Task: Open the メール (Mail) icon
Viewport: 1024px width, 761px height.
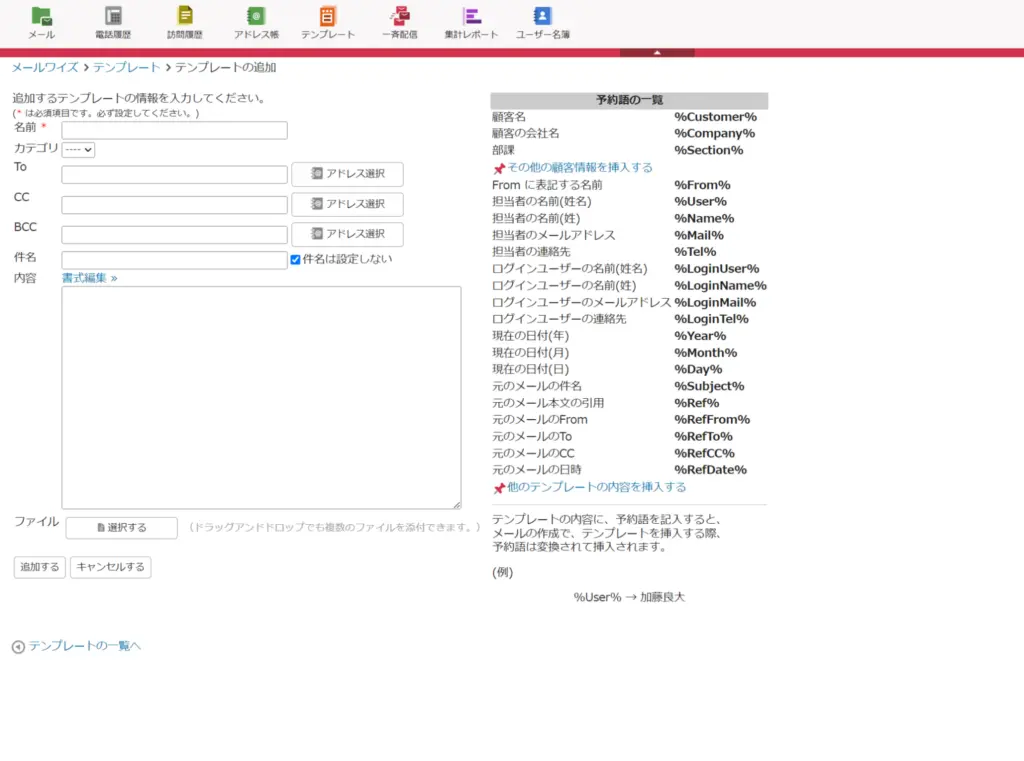Action: coord(41,17)
